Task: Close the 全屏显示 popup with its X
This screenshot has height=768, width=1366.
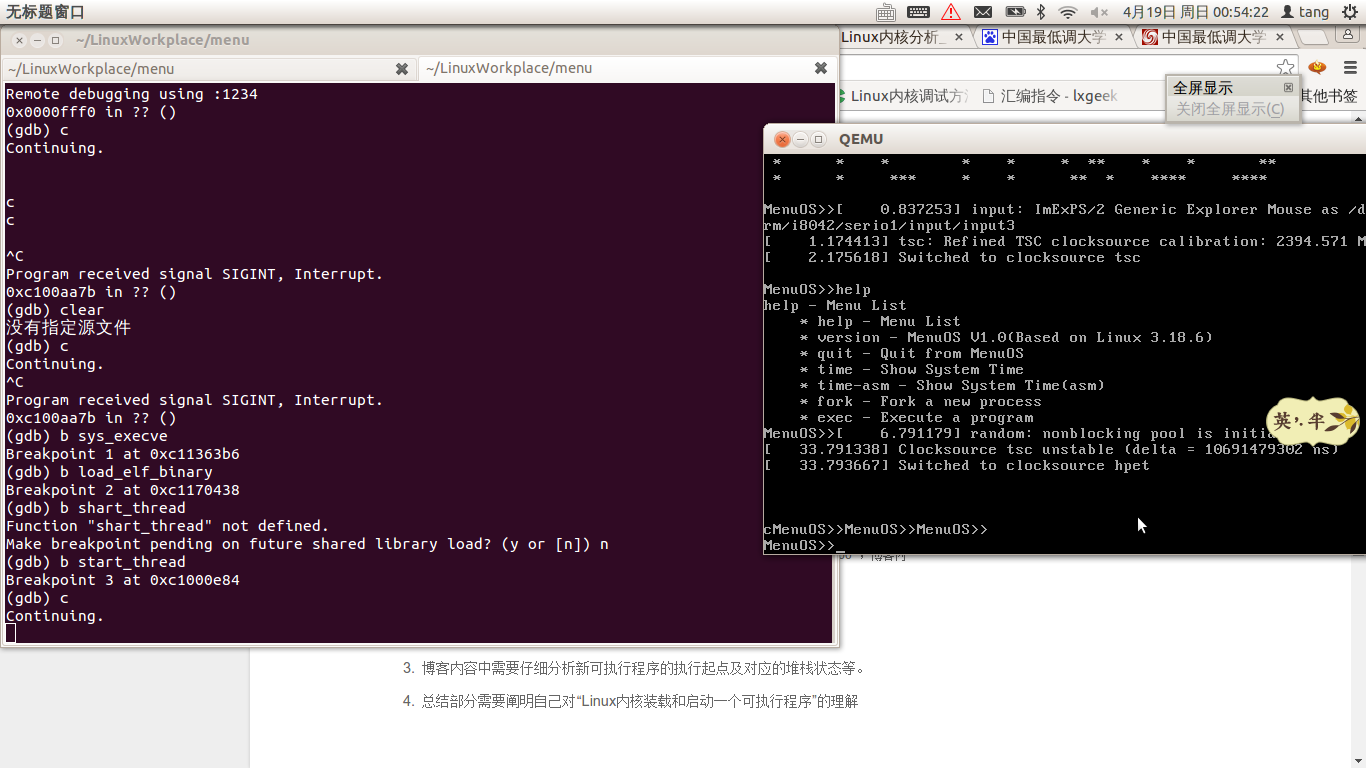Action: tap(1288, 88)
